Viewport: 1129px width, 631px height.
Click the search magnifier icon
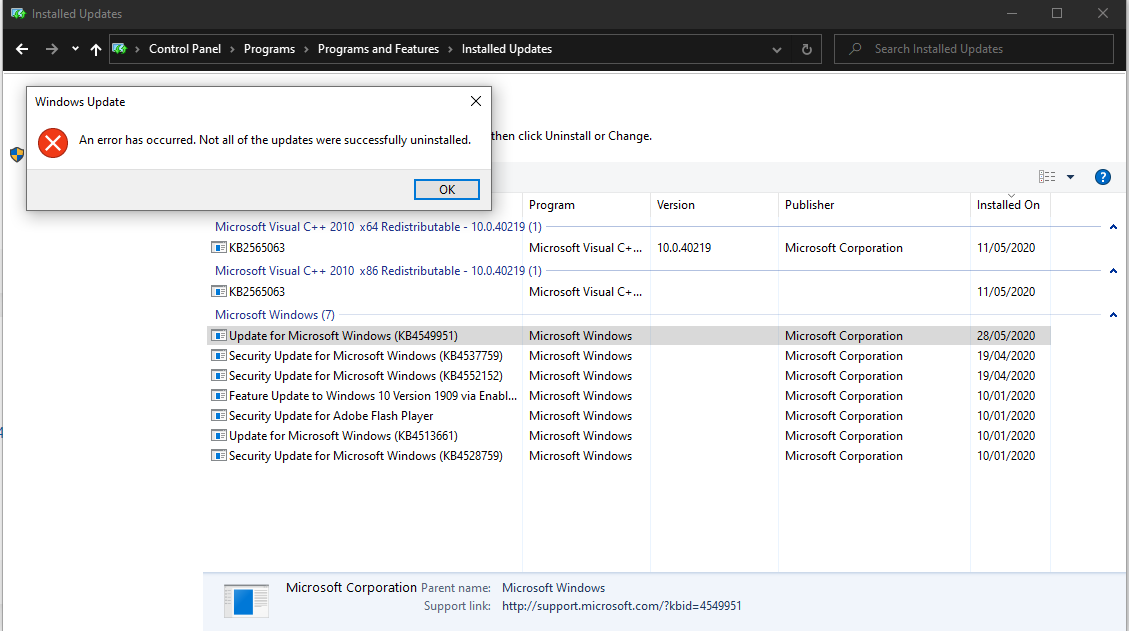coord(855,49)
